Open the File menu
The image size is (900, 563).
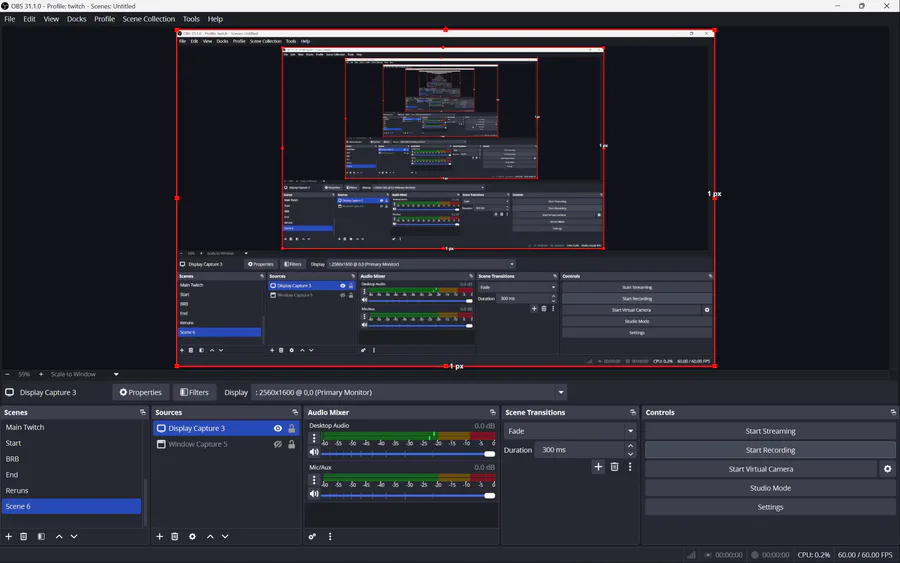pos(10,19)
